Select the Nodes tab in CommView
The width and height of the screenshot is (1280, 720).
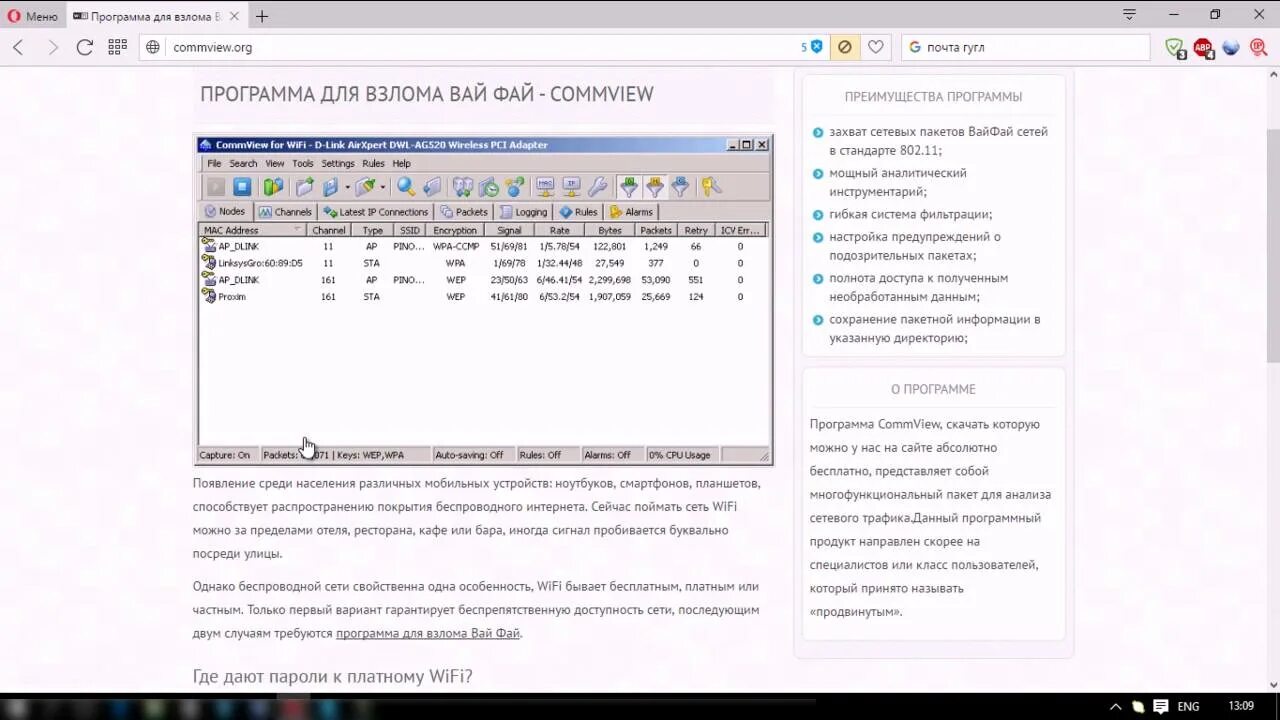tap(225, 211)
